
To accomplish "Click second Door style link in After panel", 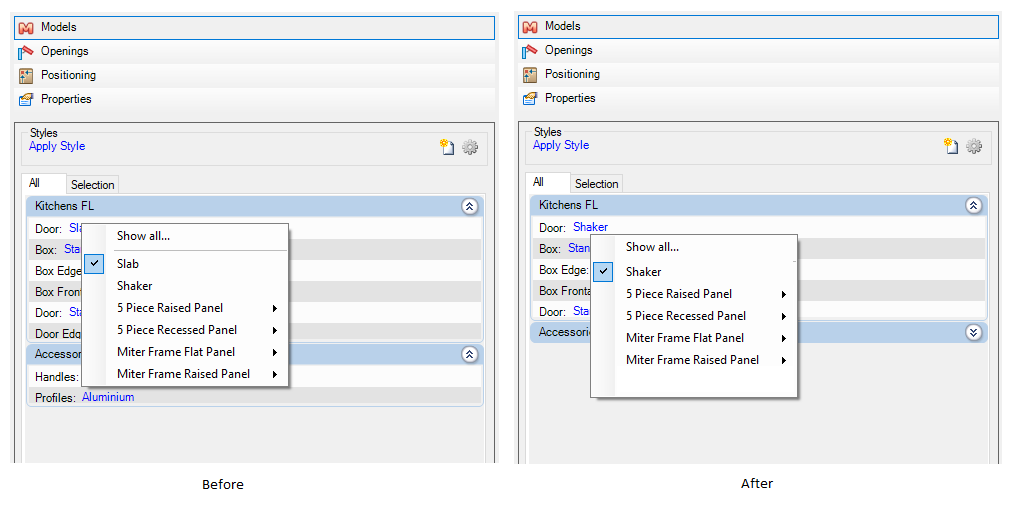I will [x=581, y=312].
